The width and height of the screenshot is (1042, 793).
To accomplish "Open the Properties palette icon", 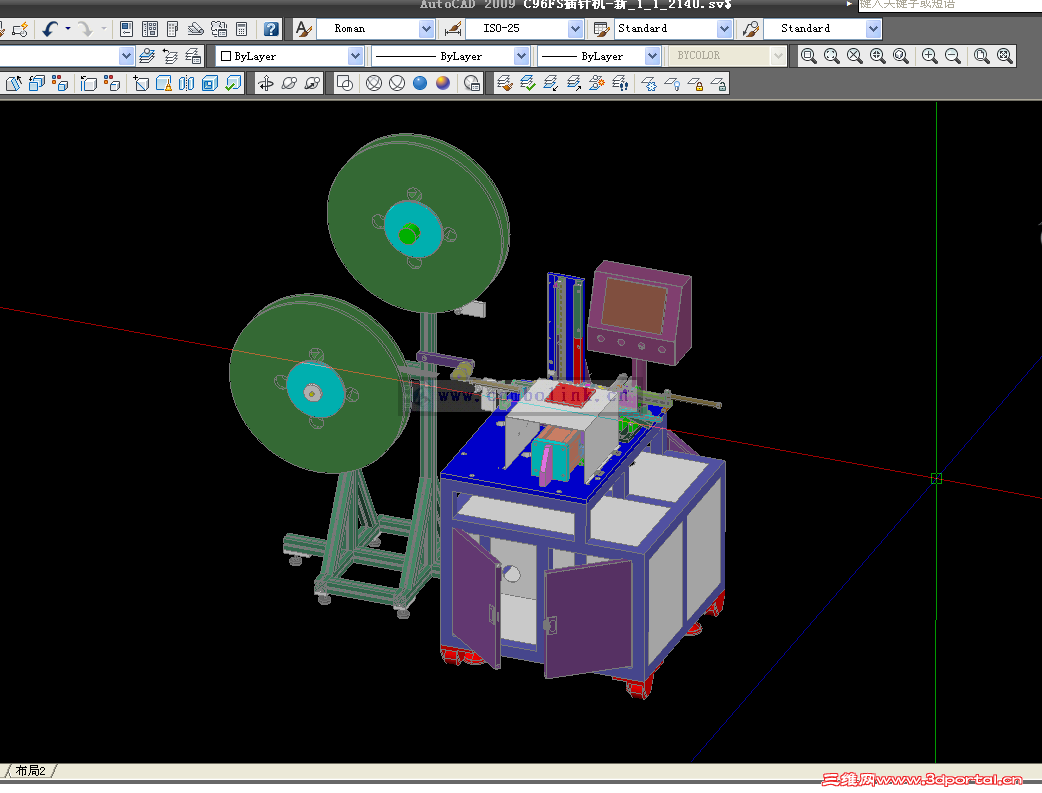I will (126, 29).
